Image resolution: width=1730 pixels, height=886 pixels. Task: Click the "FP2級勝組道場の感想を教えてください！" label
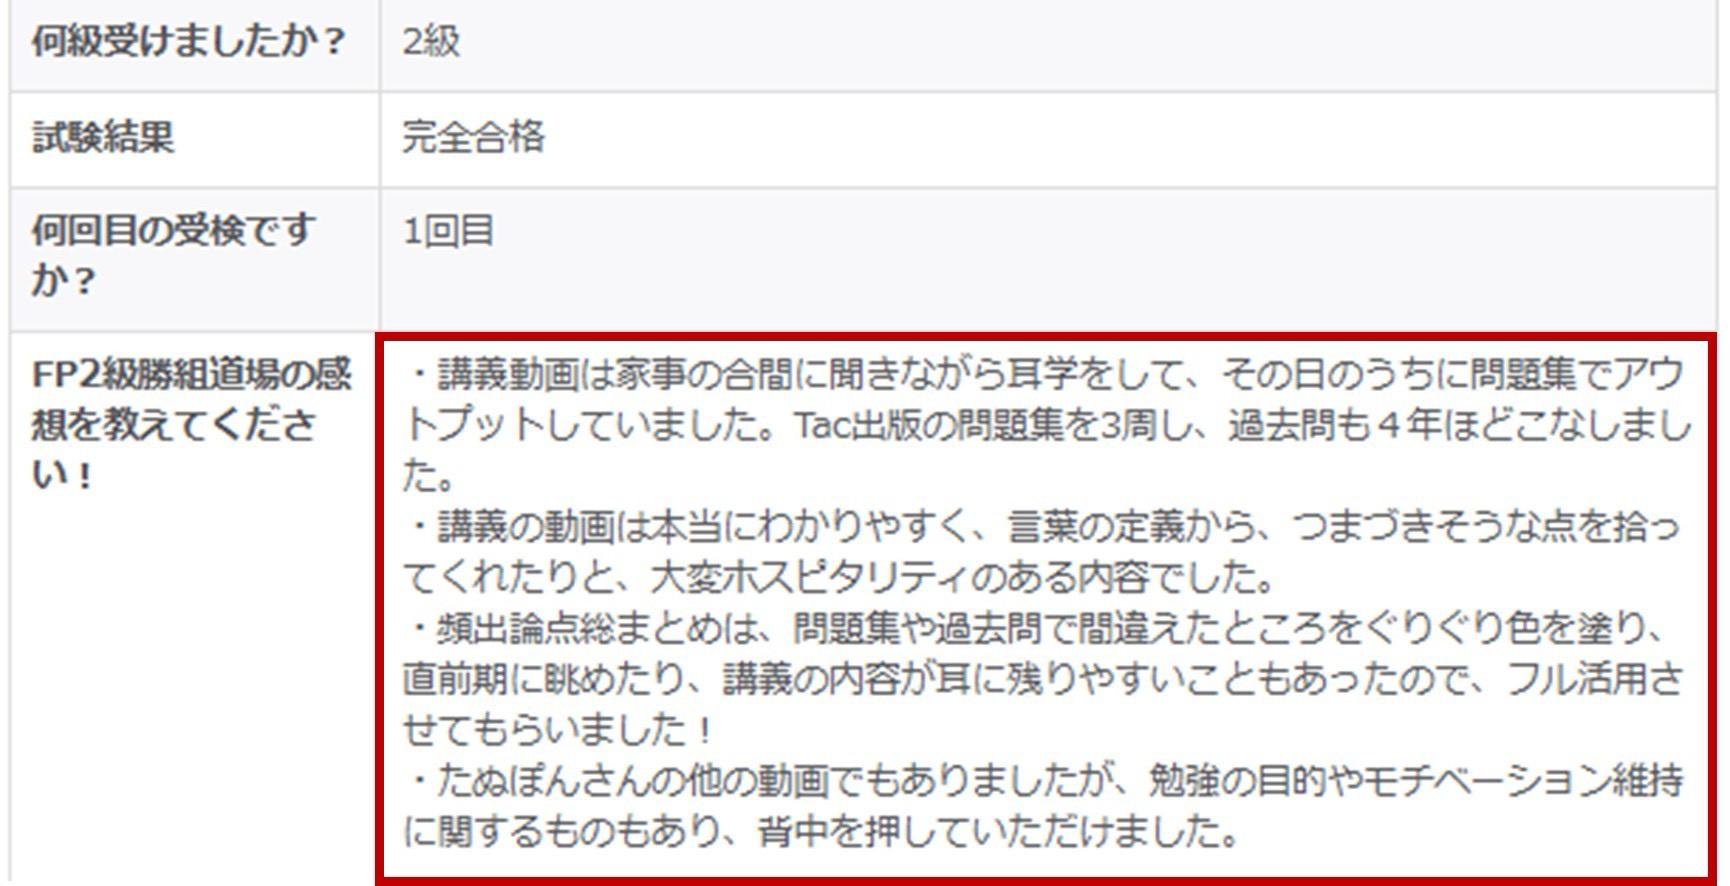(190, 424)
